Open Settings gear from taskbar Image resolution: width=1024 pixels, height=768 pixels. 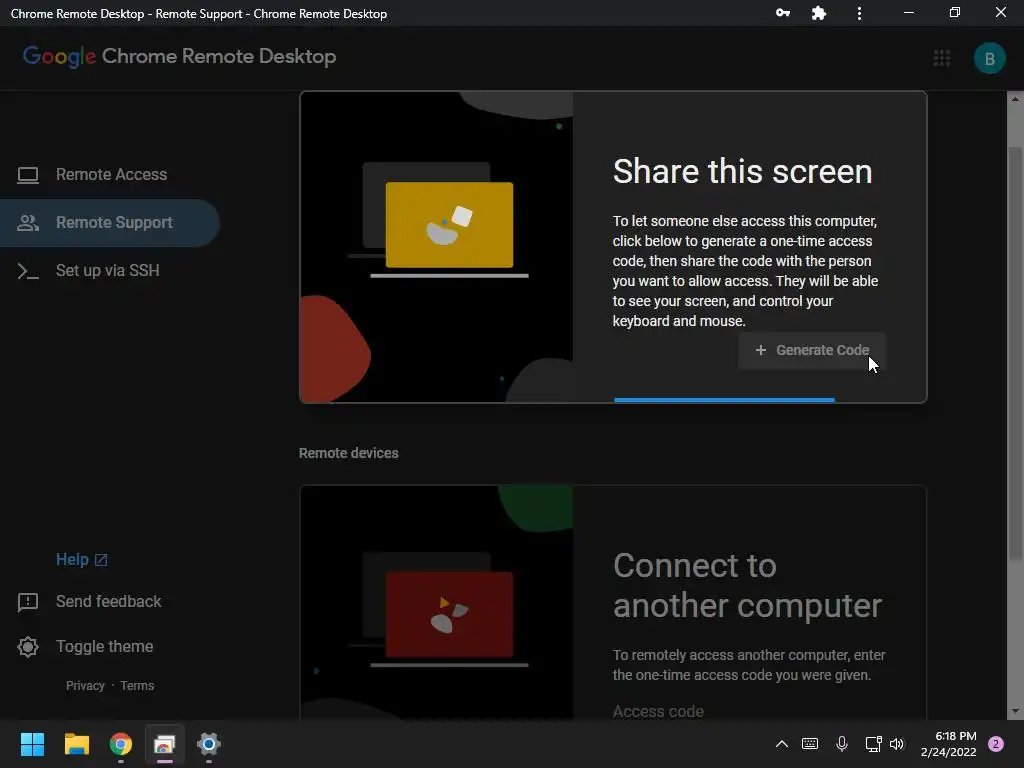click(x=209, y=744)
